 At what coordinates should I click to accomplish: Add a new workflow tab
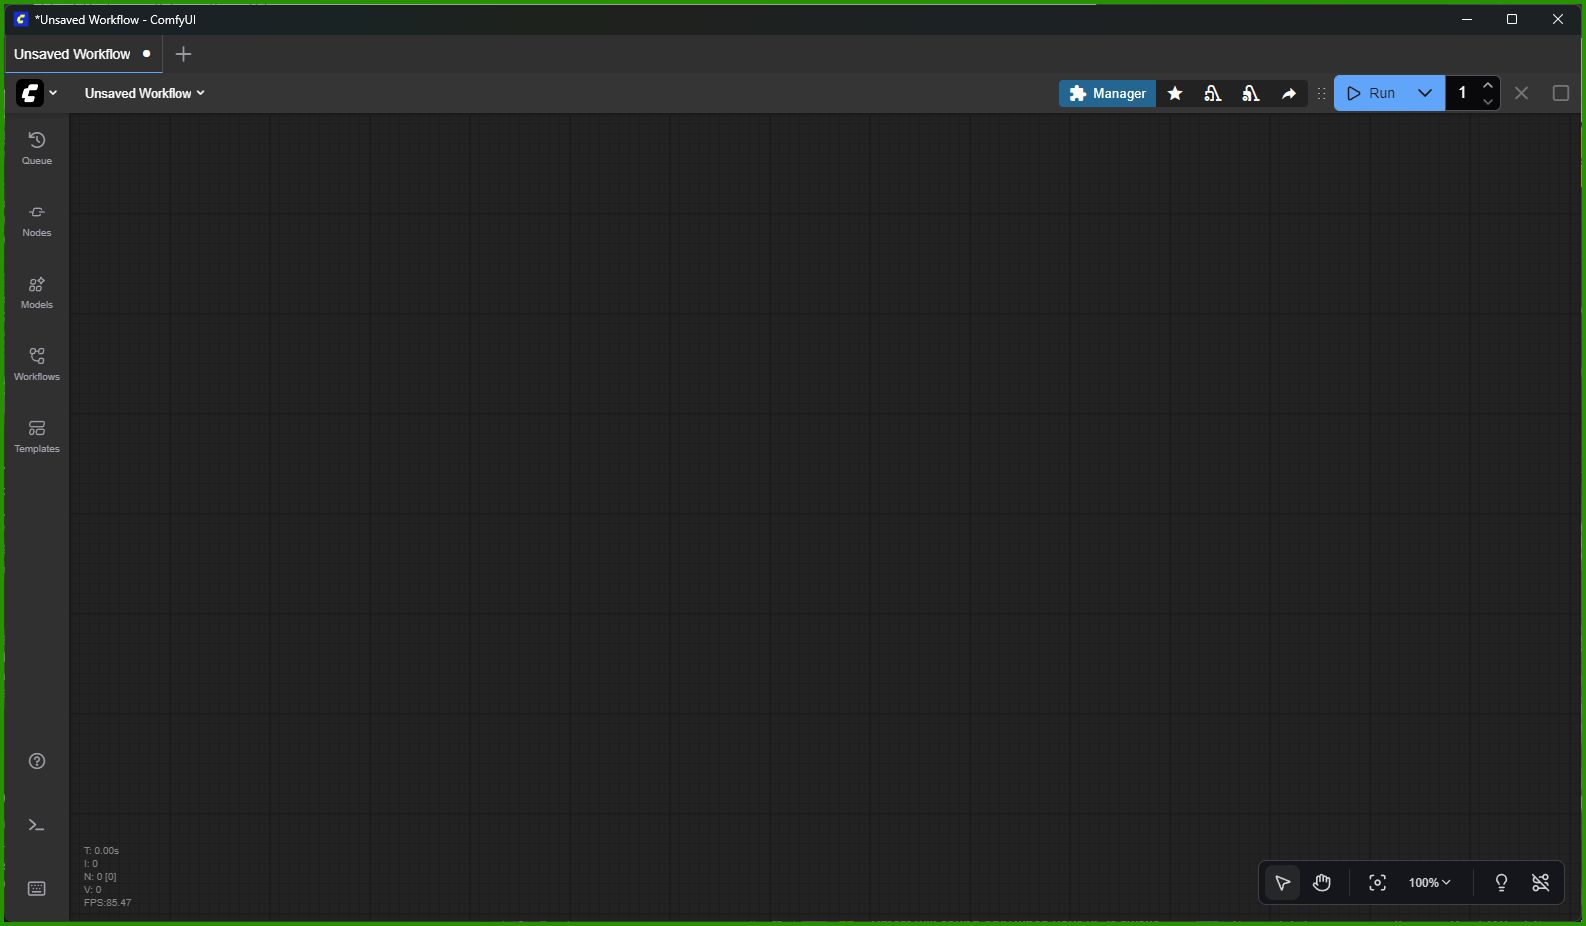pos(183,54)
